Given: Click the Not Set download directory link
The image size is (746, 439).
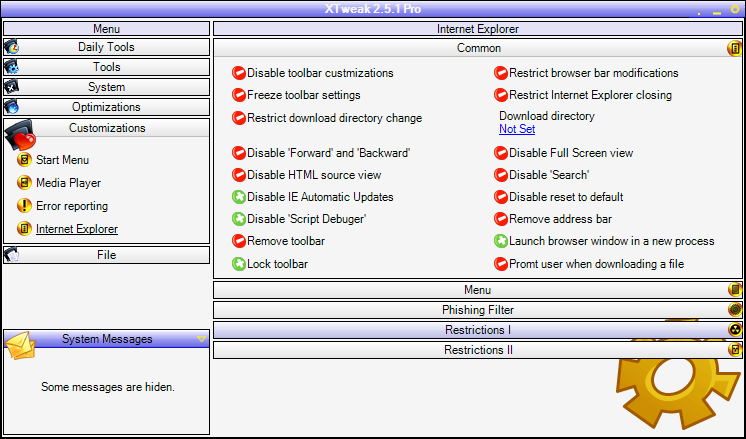Looking at the screenshot, I should (517, 129).
